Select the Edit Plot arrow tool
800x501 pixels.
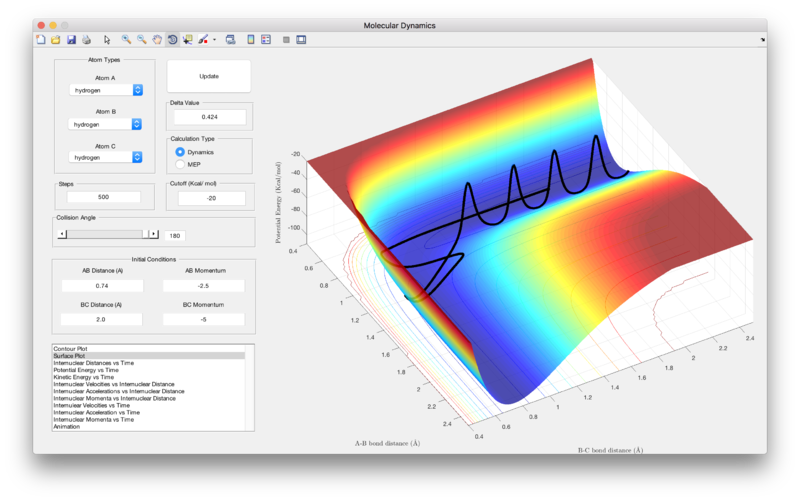click(107, 40)
